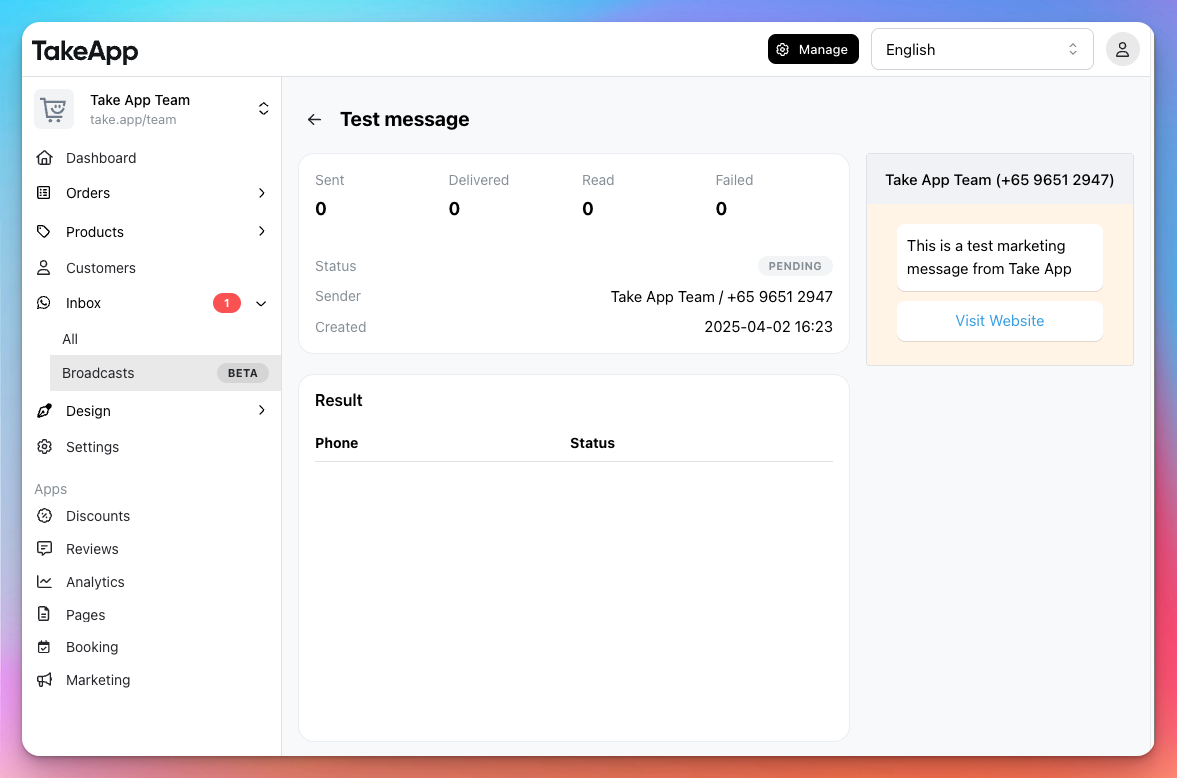Click the Marketing megaphone icon
The width and height of the screenshot is (1177, 778).
pyautogui.click(x=44, y=680)
